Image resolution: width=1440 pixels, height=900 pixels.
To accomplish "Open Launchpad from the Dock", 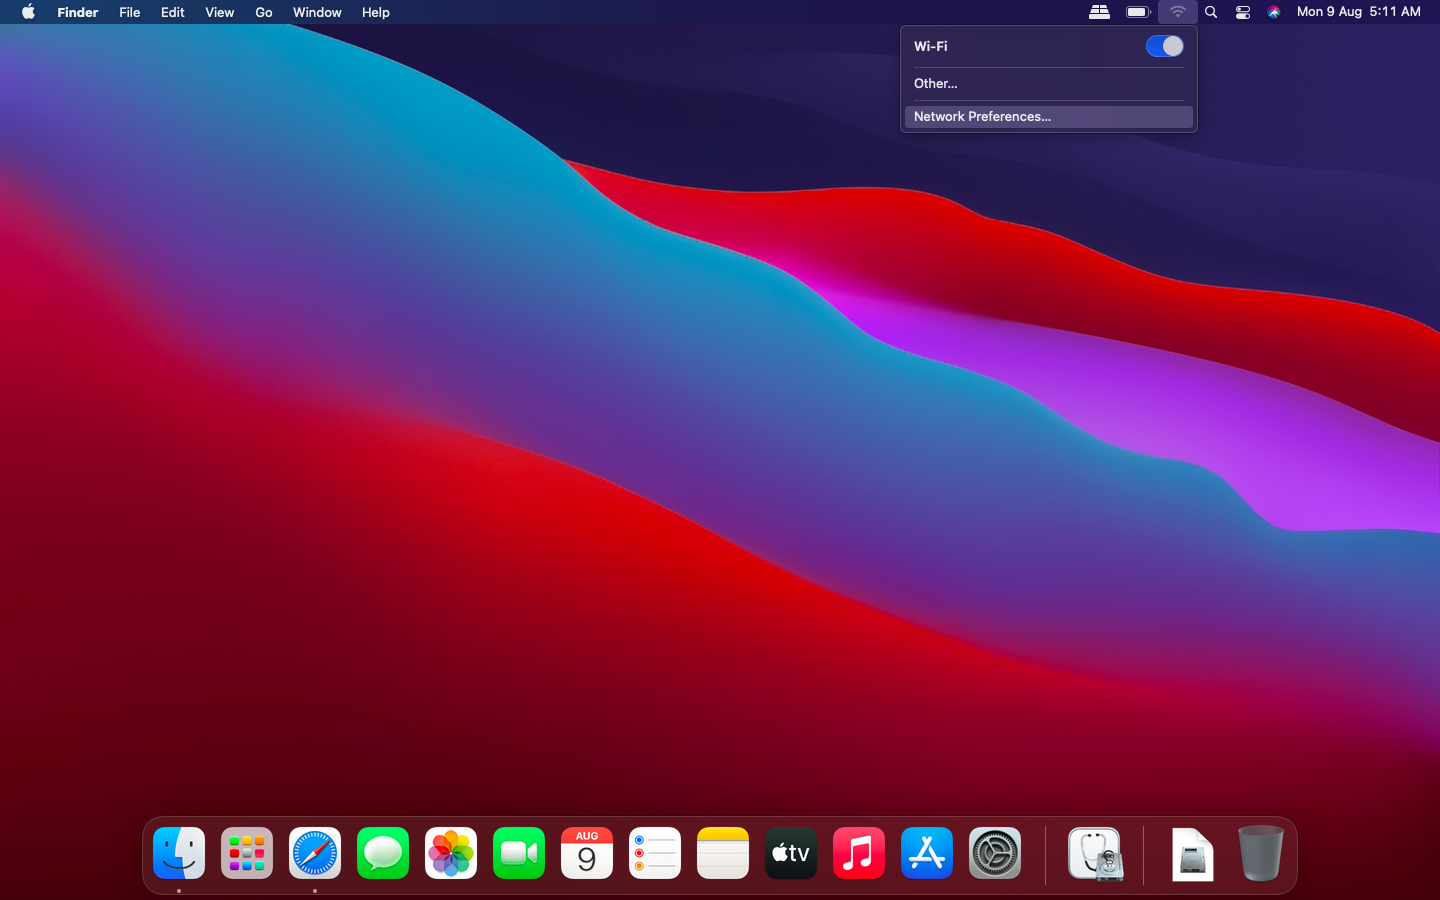I will point(247,854).
